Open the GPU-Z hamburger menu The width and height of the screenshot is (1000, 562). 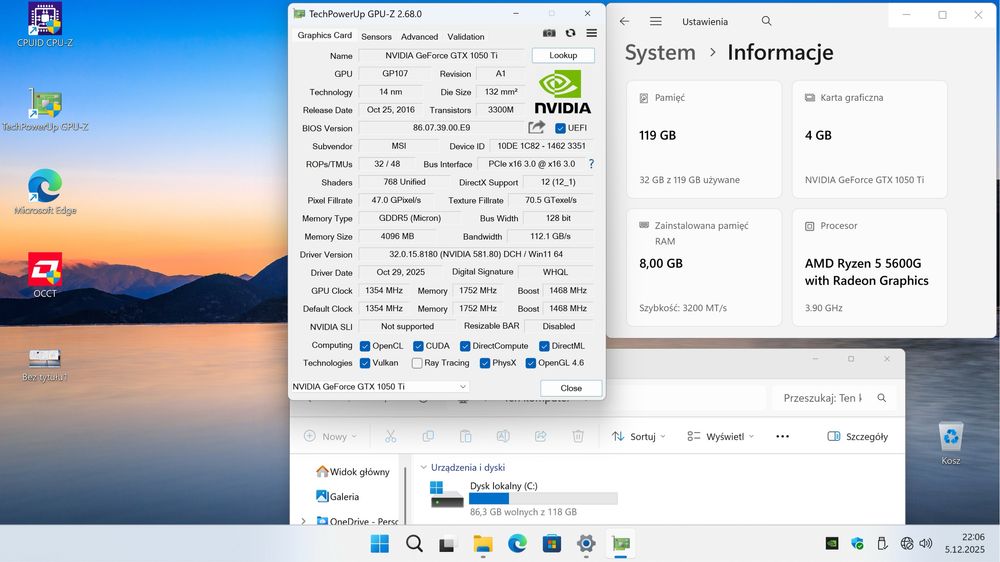click(592, 33)
